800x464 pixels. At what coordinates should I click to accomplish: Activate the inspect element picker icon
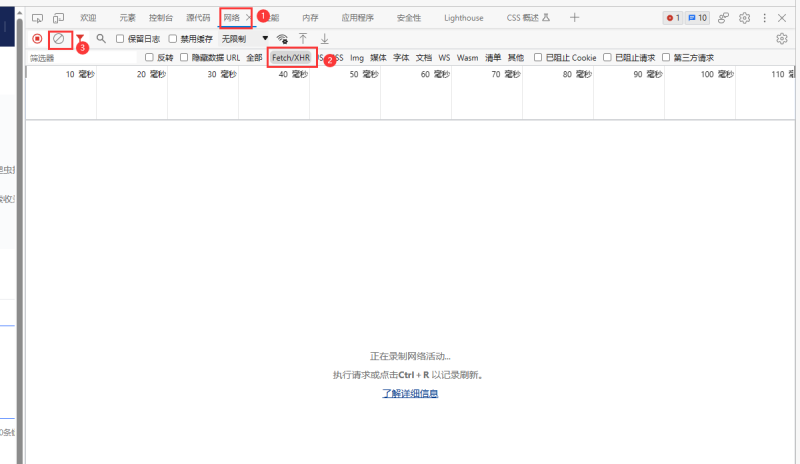coord(37,18)
